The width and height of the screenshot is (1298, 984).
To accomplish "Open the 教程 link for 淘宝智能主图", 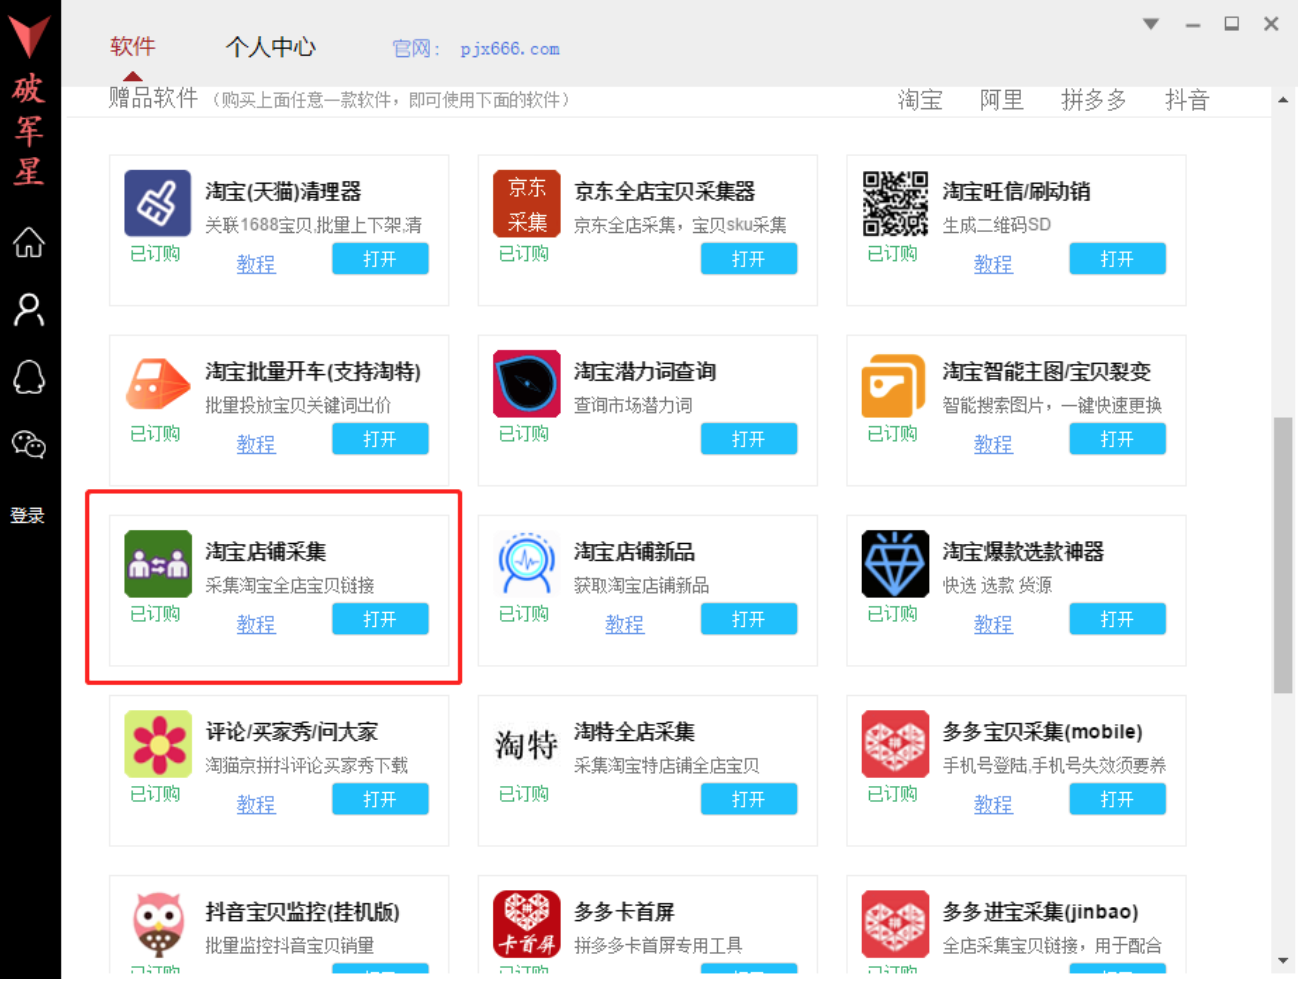I will pyautogui.click(x=993, y=444).
